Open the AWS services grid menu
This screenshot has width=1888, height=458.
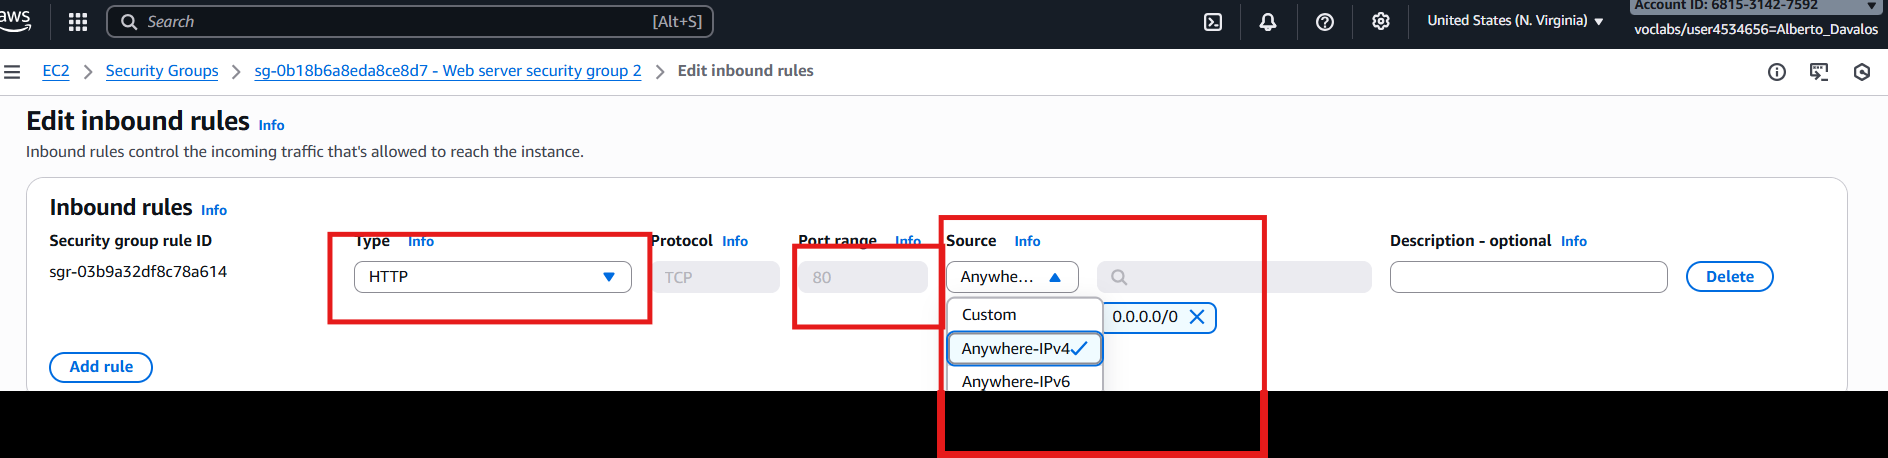(x=78, y=21)
